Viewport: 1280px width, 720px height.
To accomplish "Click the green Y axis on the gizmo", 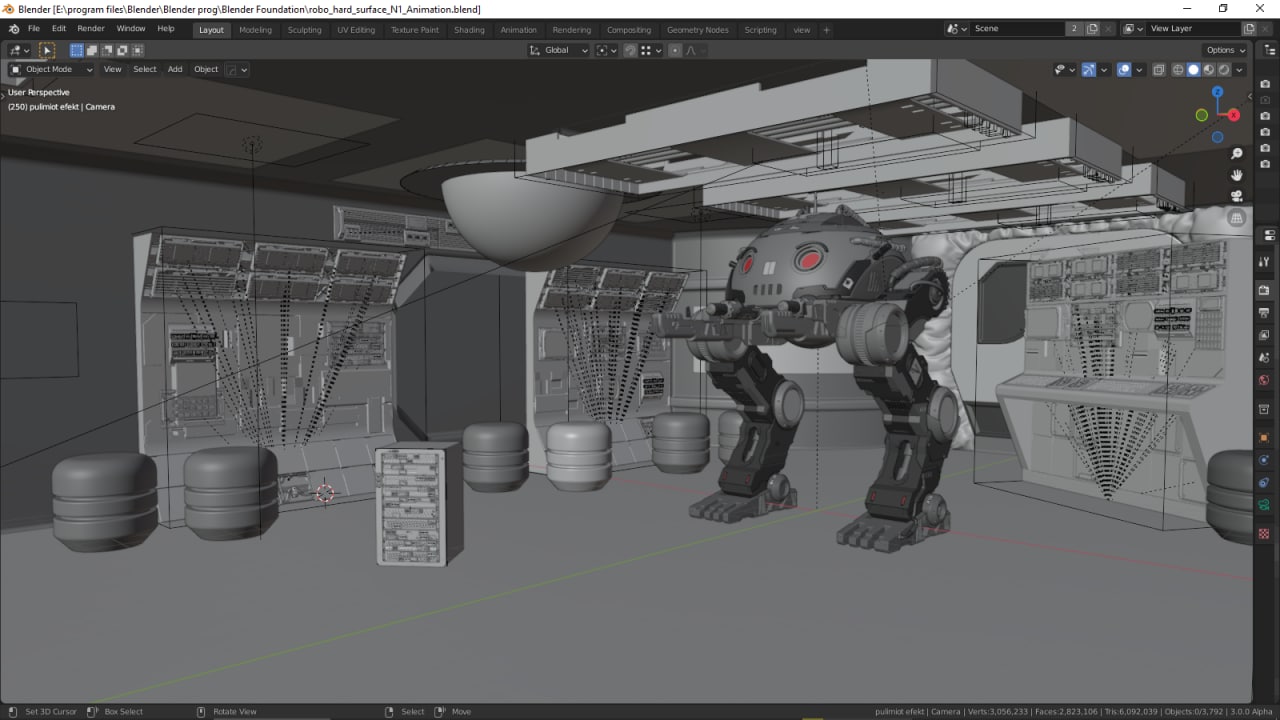I will click(x=1201, y=115).
